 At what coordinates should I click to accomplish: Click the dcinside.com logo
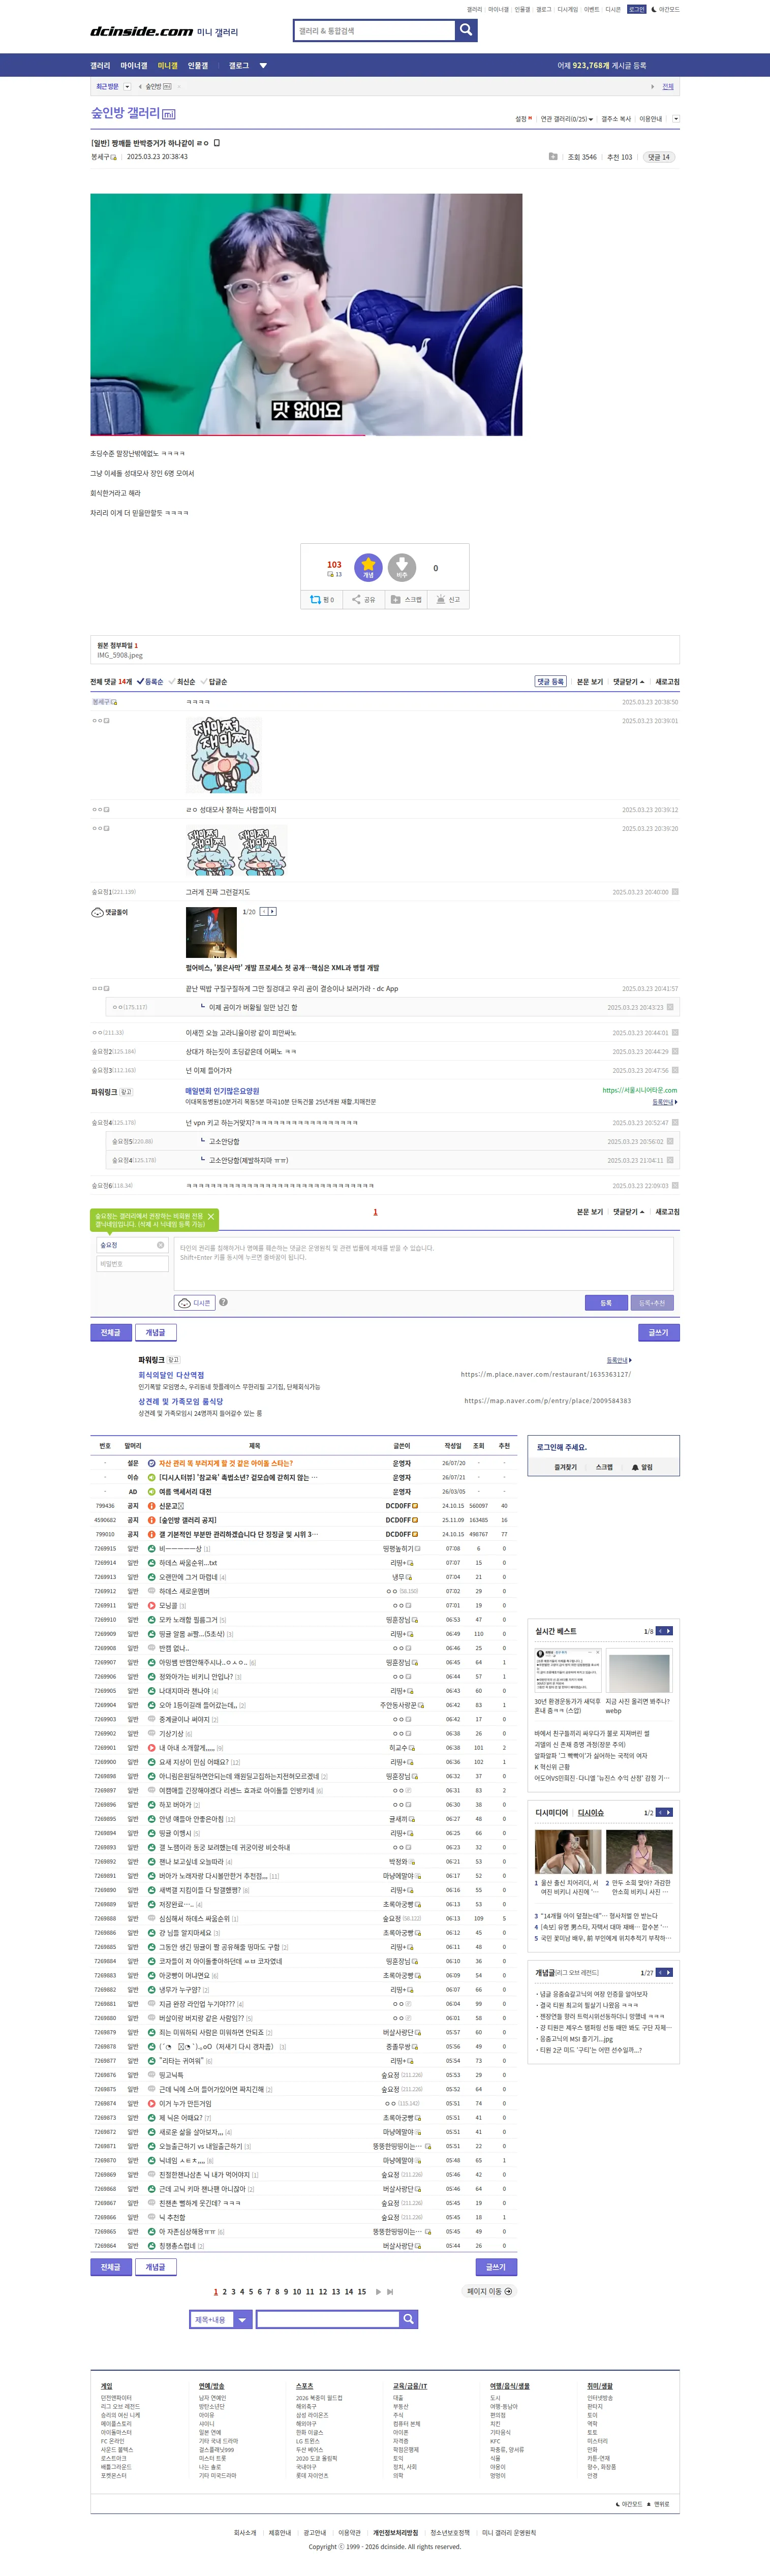pos(142,31)
